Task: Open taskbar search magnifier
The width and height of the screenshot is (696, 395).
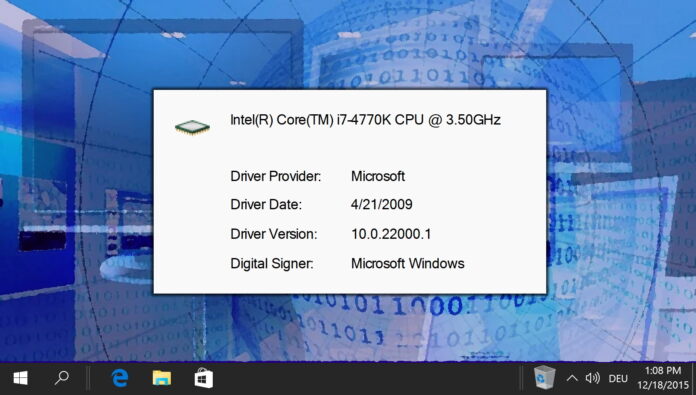Action: tap(62, 378)
